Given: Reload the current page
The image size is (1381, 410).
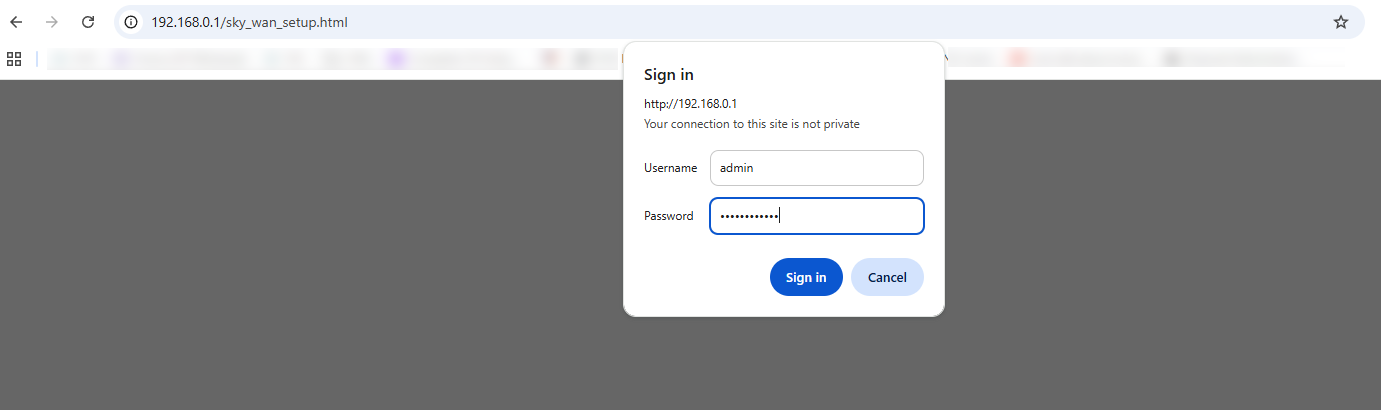Looking at the screenshot, I should (x=88, y=22).
